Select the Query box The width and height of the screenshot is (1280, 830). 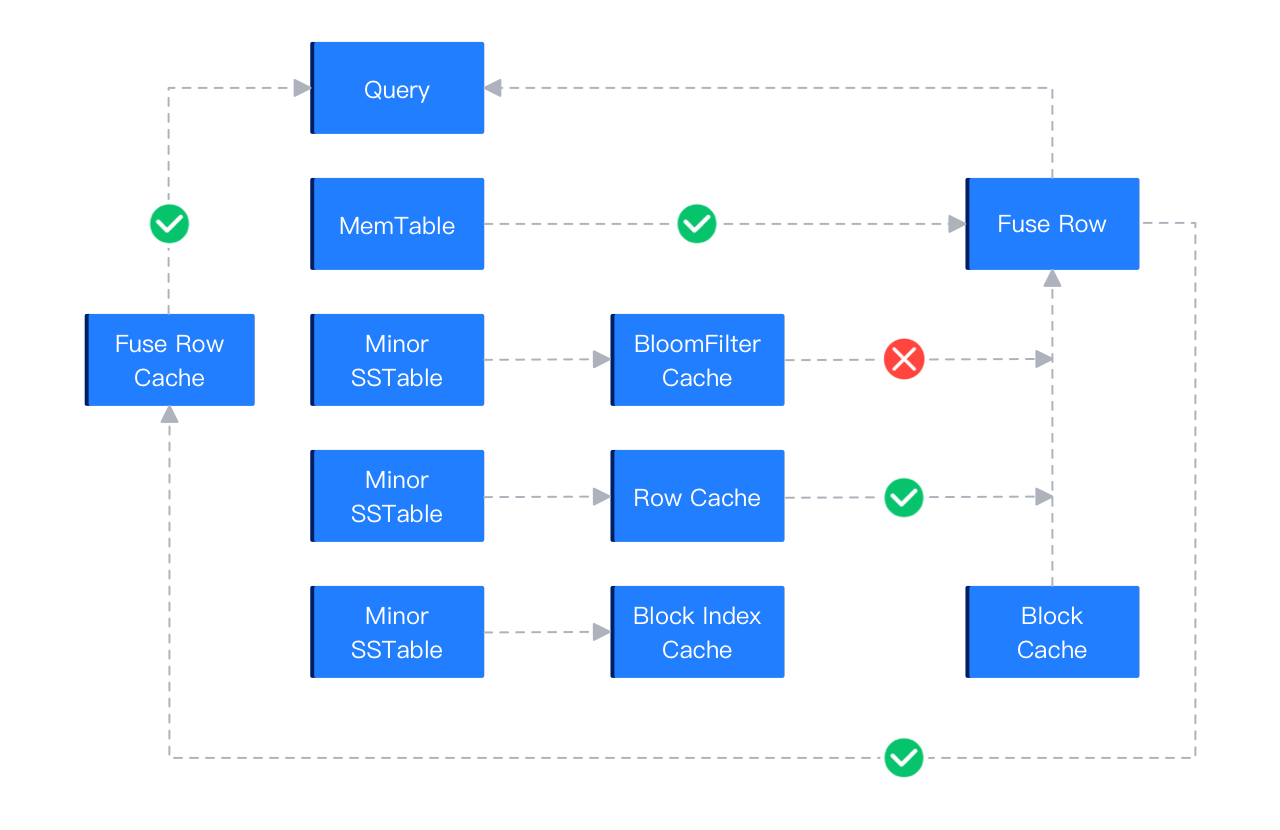pyautogui.click(x=397, y=88)
